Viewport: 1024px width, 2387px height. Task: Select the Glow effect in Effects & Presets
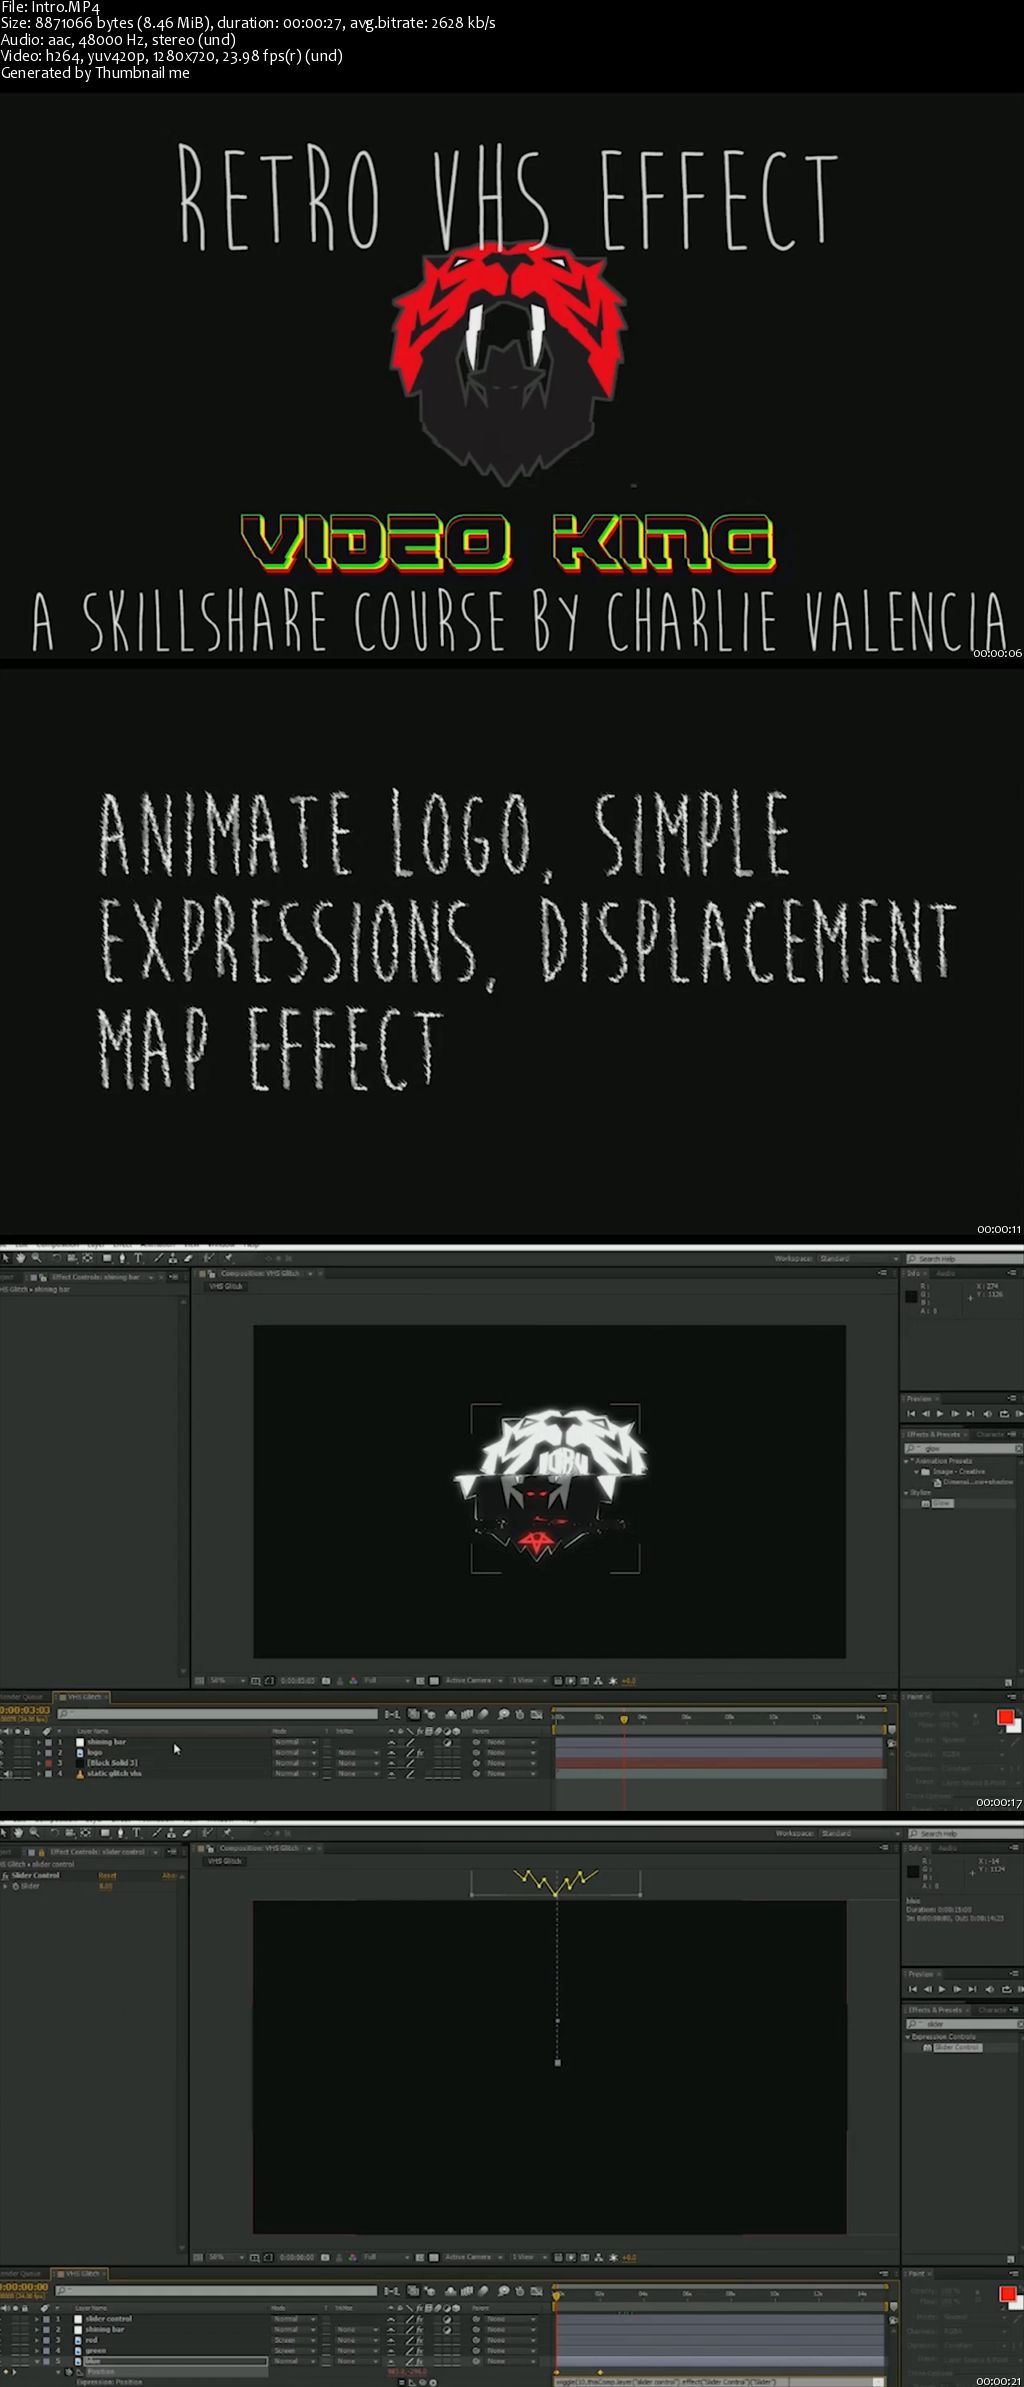click(943, 1503)
